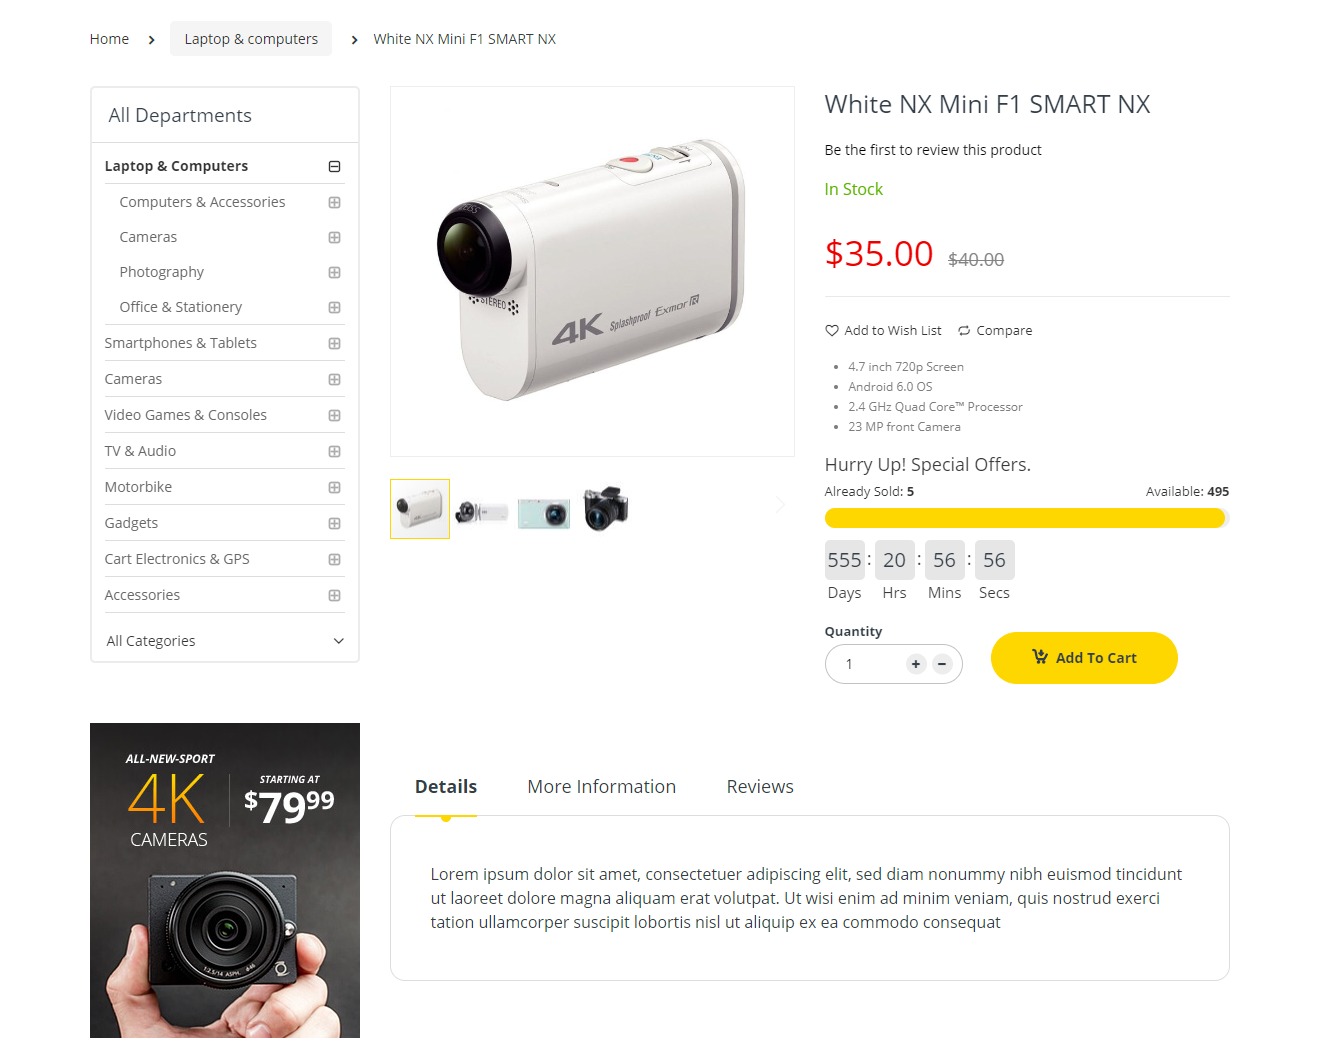
Task: Click the Add To Cart button
Action: click(1084, 658)
